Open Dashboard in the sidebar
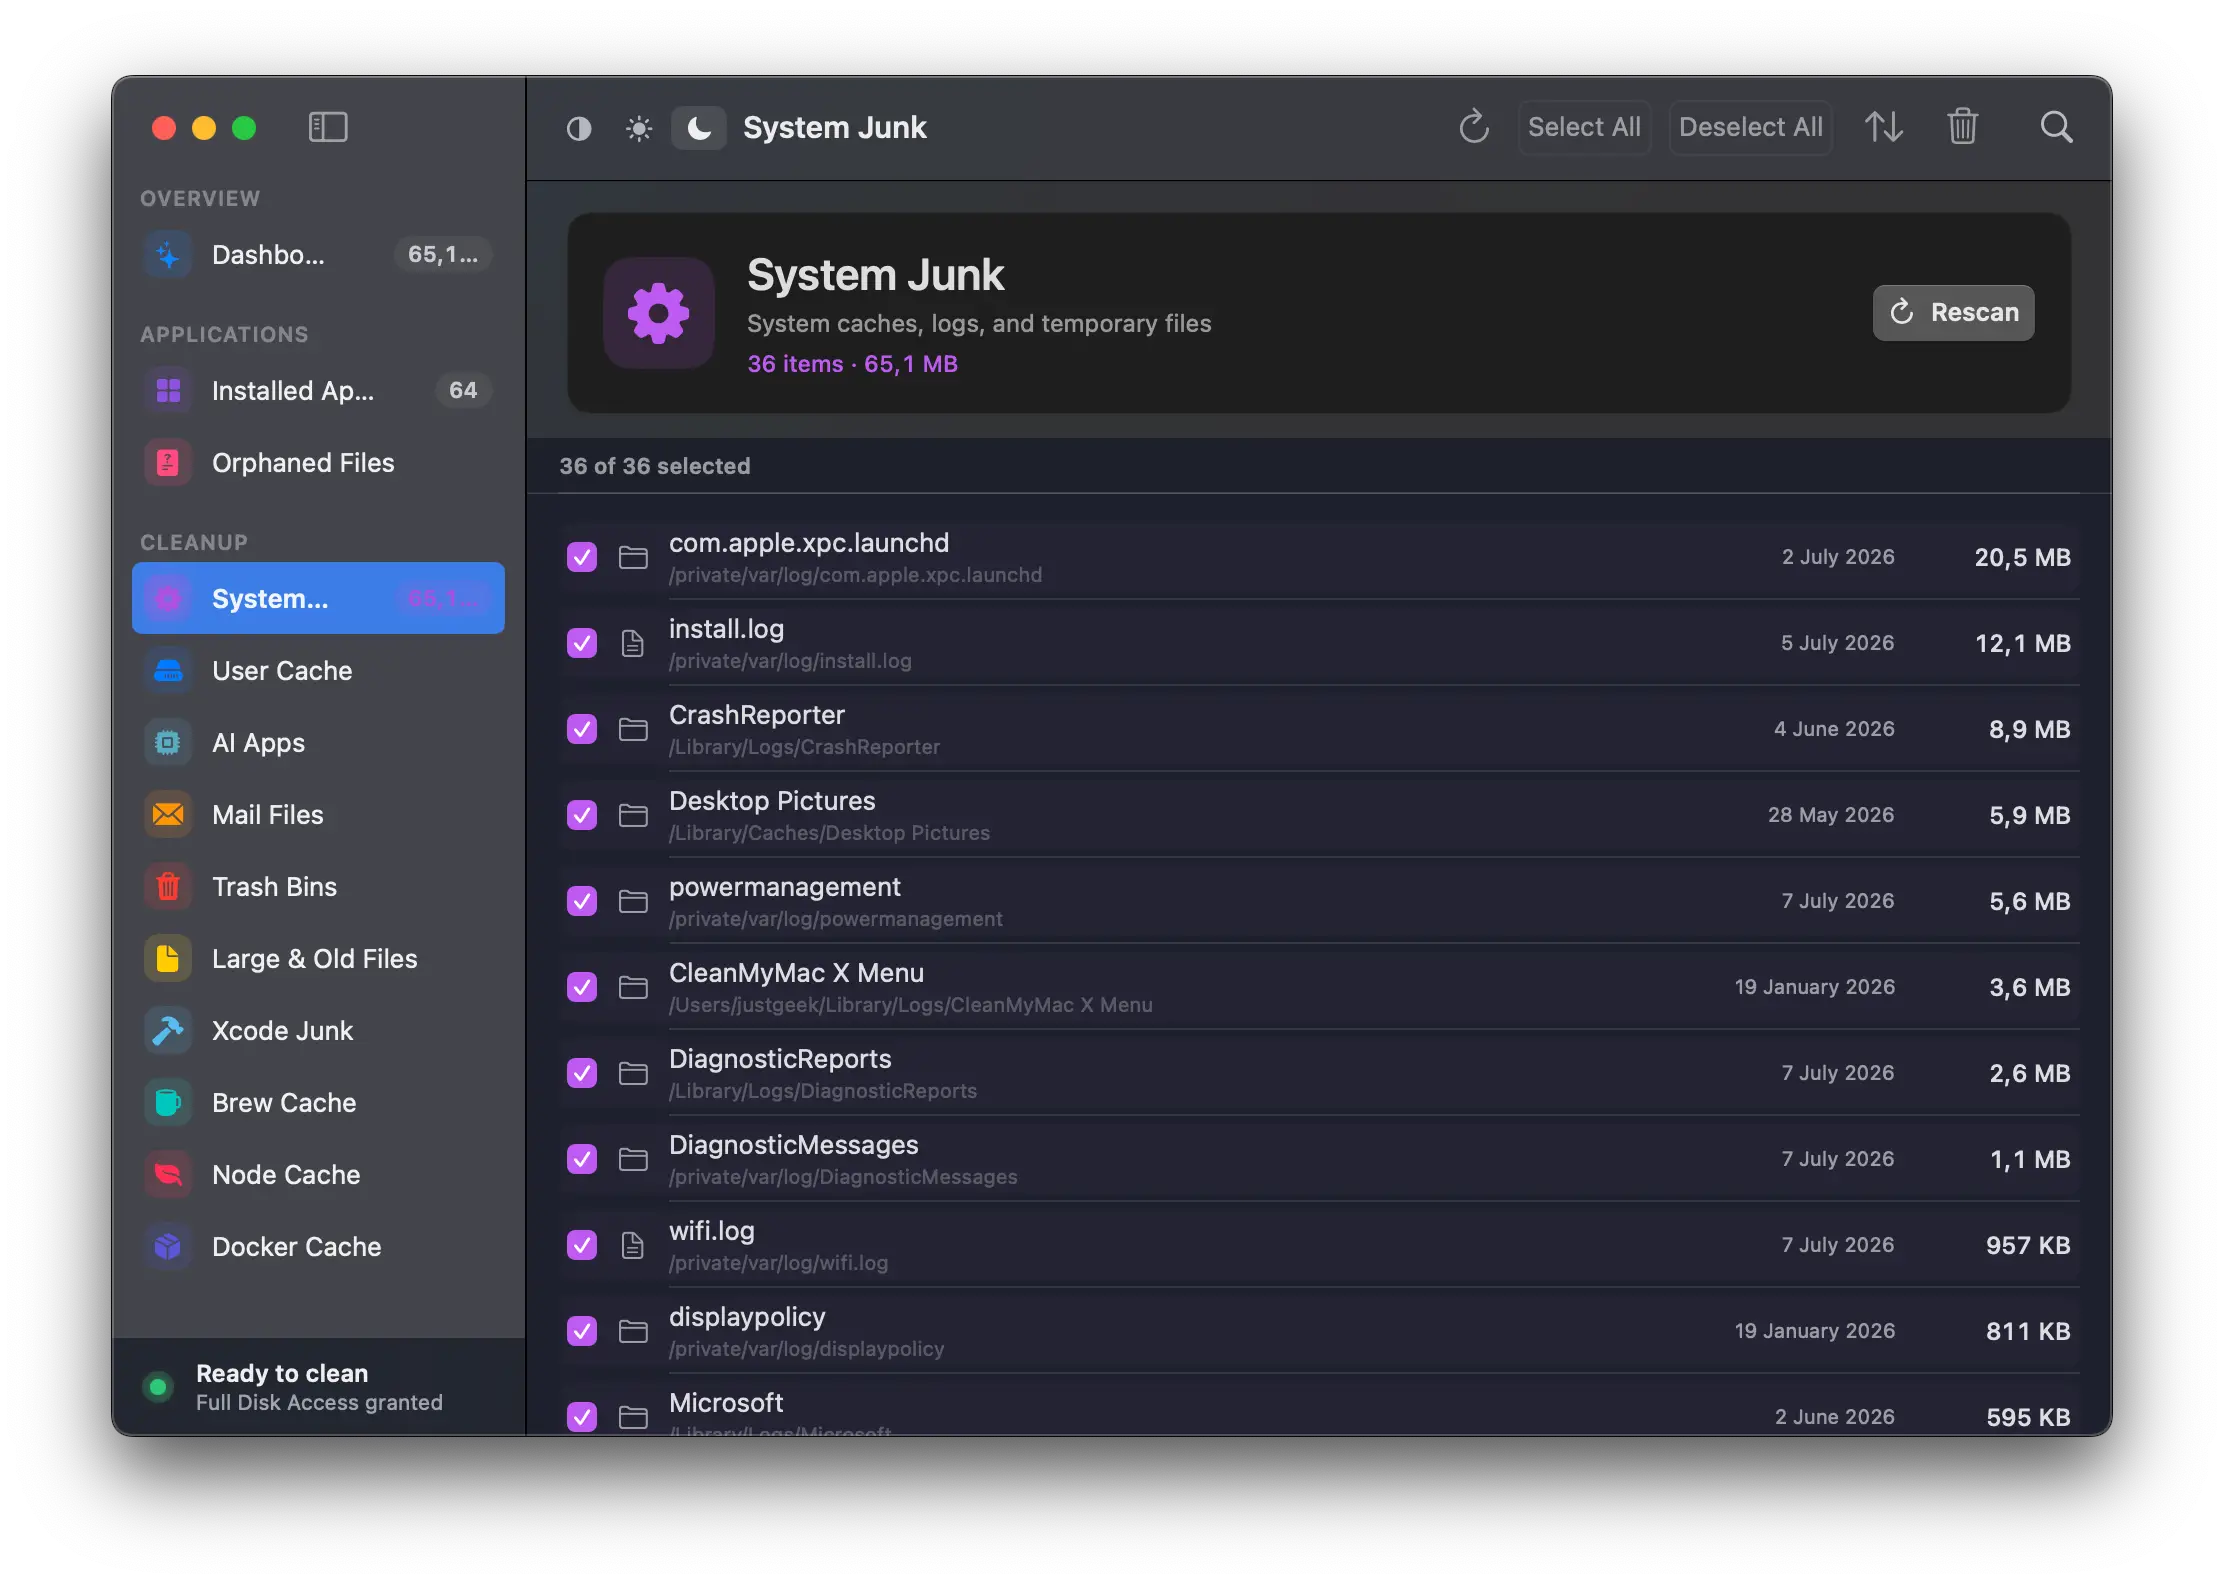 point(318,255)
